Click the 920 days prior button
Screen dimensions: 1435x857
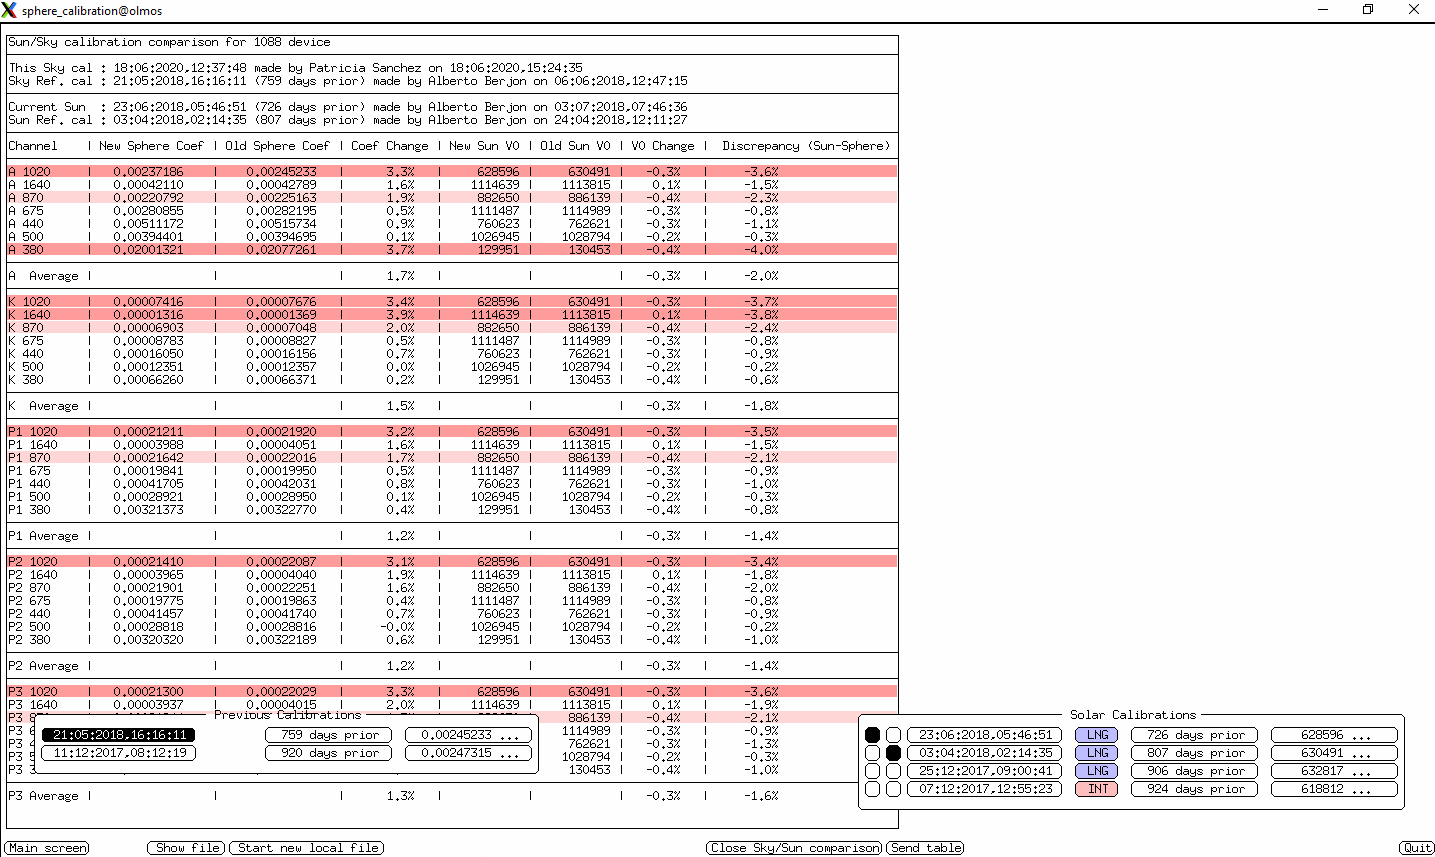pyautogui.click(x=329, y=753)
